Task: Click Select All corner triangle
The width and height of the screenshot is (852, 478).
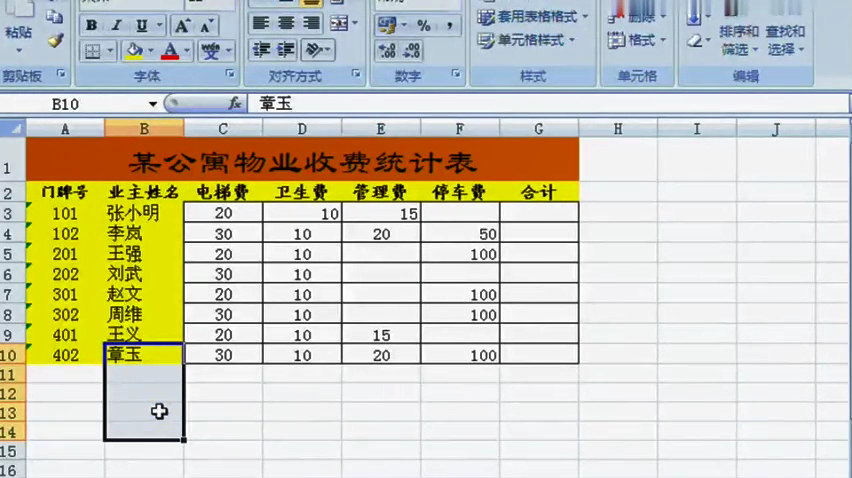Action: point(13,129)
